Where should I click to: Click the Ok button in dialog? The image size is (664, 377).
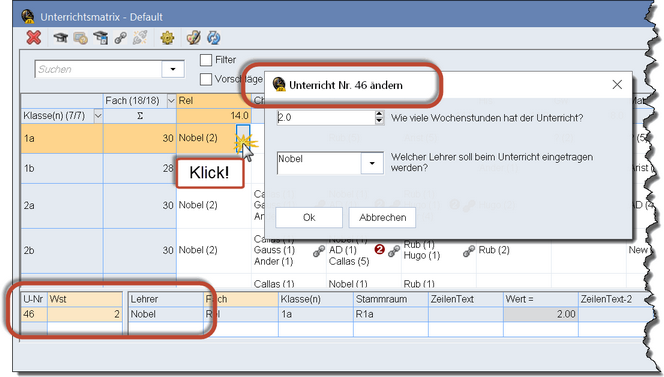pyautogui.click(x=309, y=217)
